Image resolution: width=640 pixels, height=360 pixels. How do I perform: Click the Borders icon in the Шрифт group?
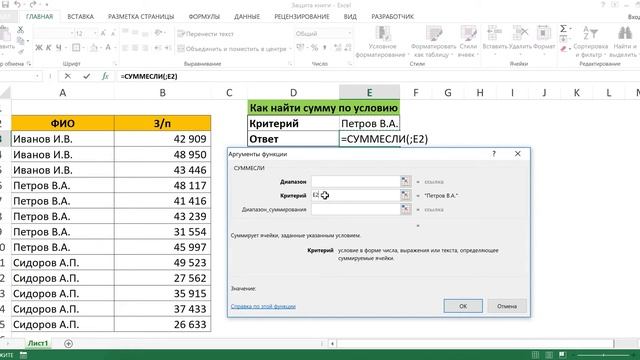76,48
